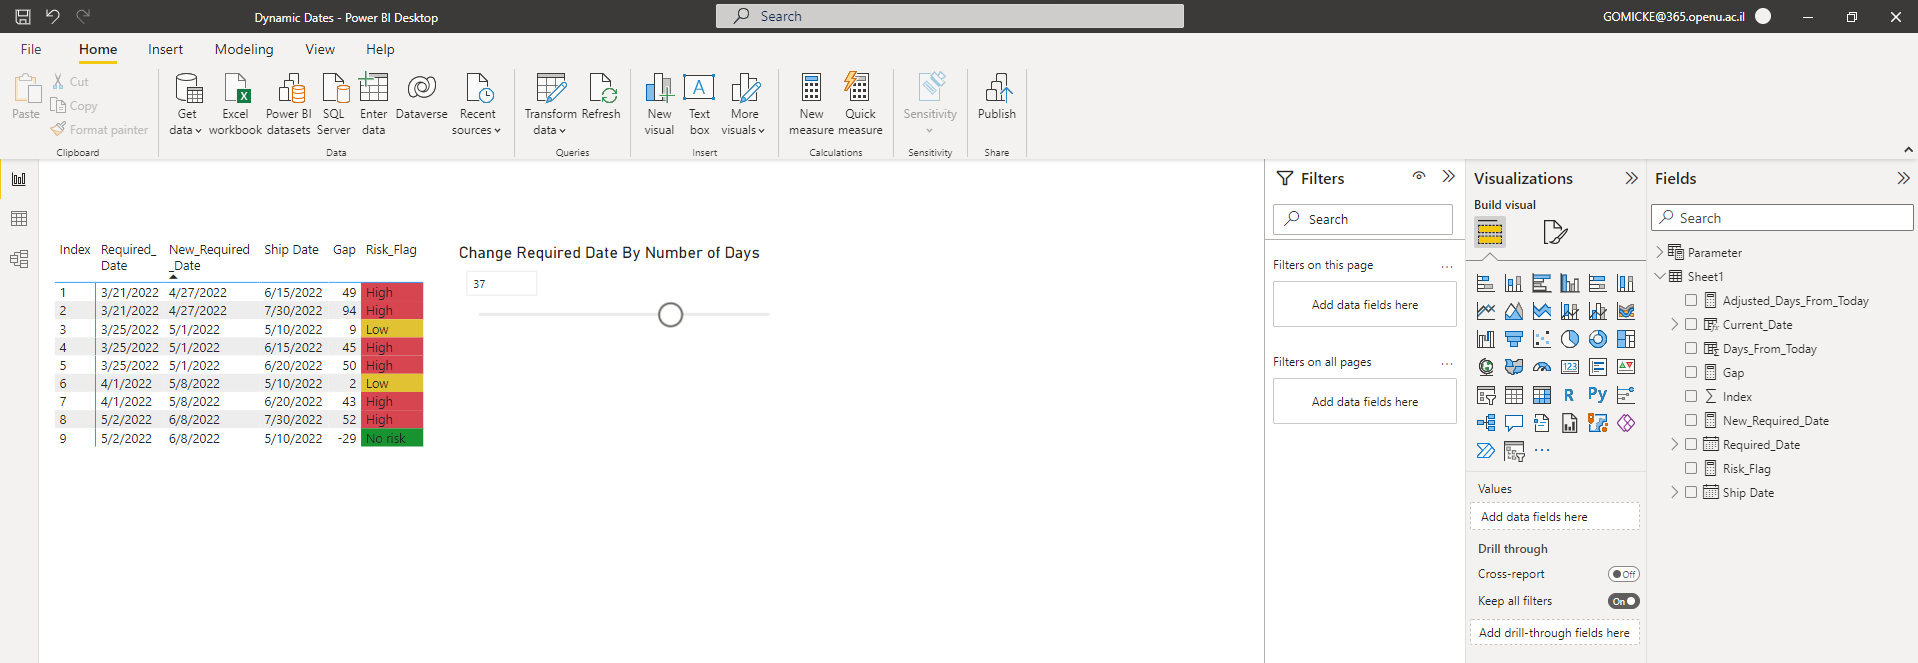Switch to the Insert tab
1918x663 pixels.
pyautogui.click(x=165, y=49)
